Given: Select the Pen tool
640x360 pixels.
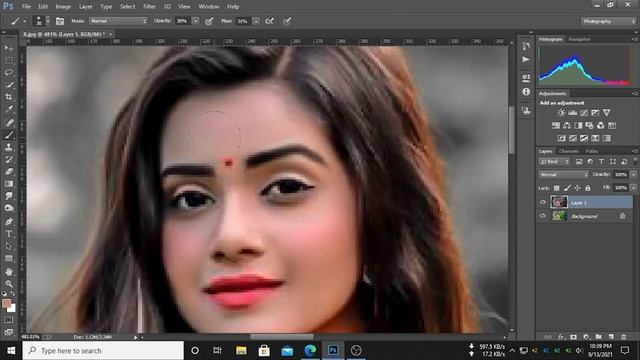Looking at the screenshot, I should tap(9, 222).
